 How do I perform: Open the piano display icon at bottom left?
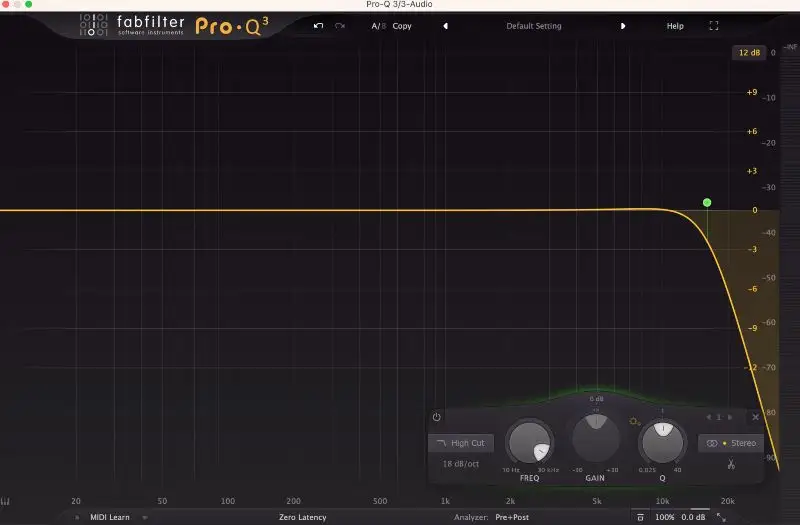pos(6,501)
